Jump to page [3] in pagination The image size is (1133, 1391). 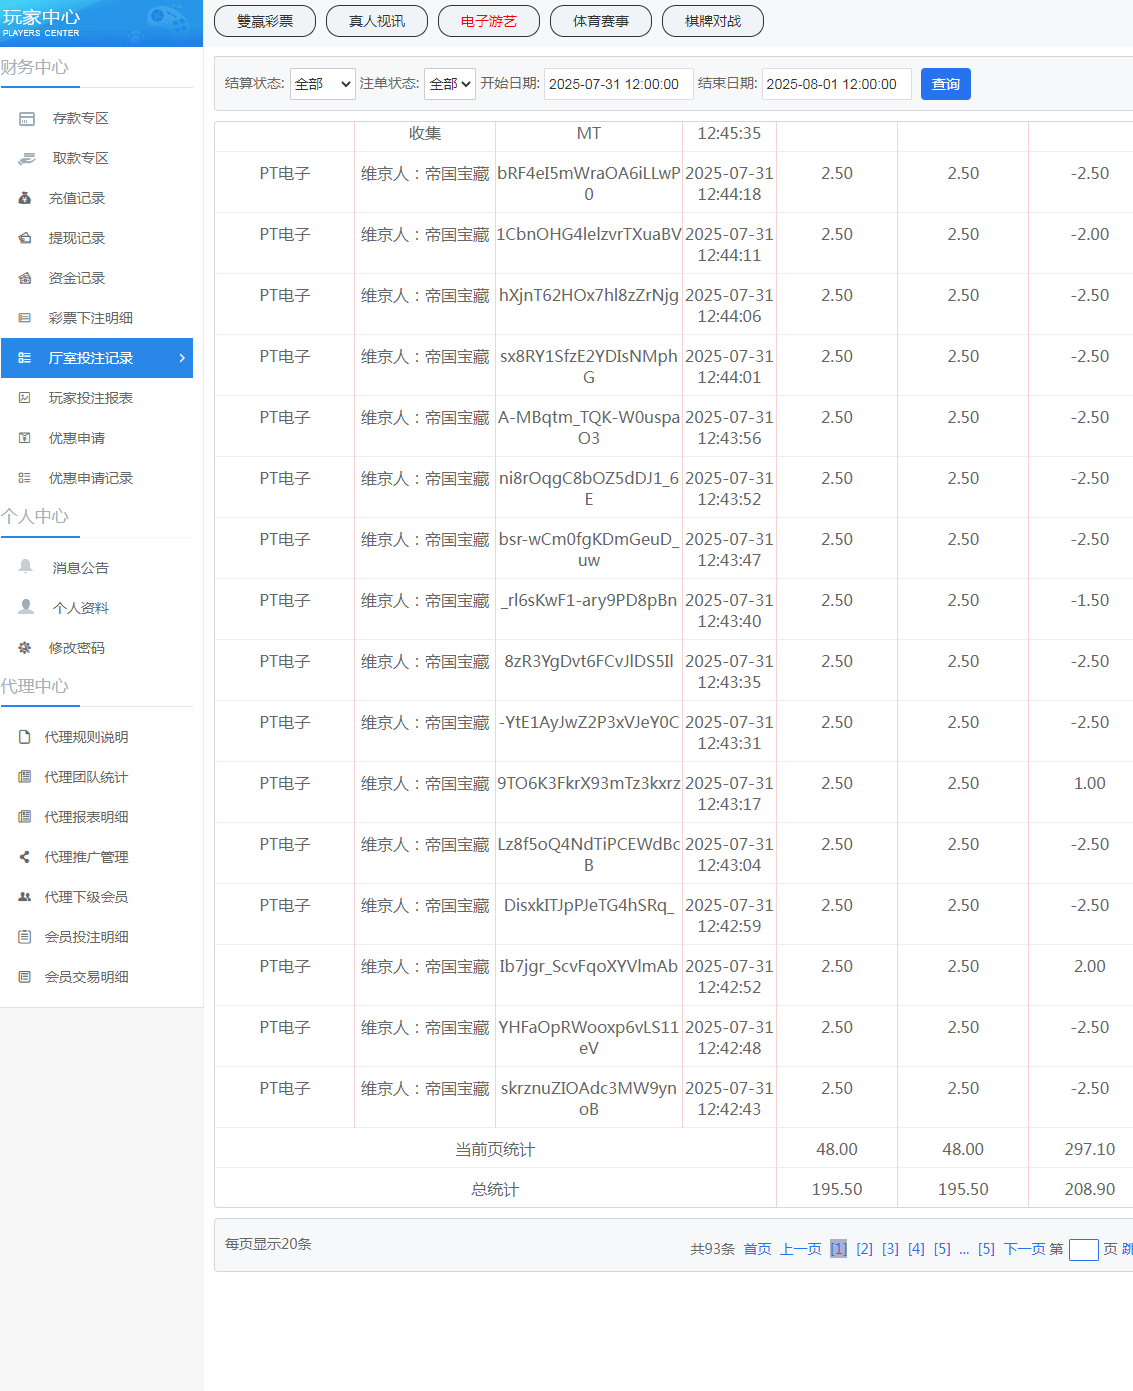(890, 1249)
